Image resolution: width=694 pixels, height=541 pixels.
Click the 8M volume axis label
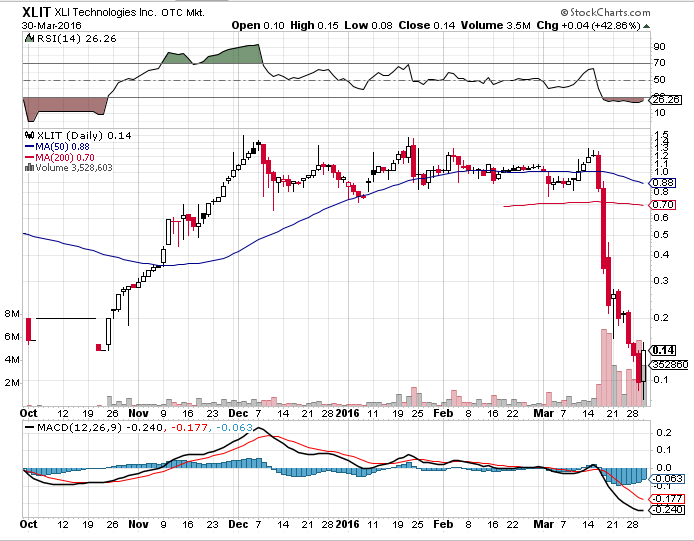click(x=12, y=314)
